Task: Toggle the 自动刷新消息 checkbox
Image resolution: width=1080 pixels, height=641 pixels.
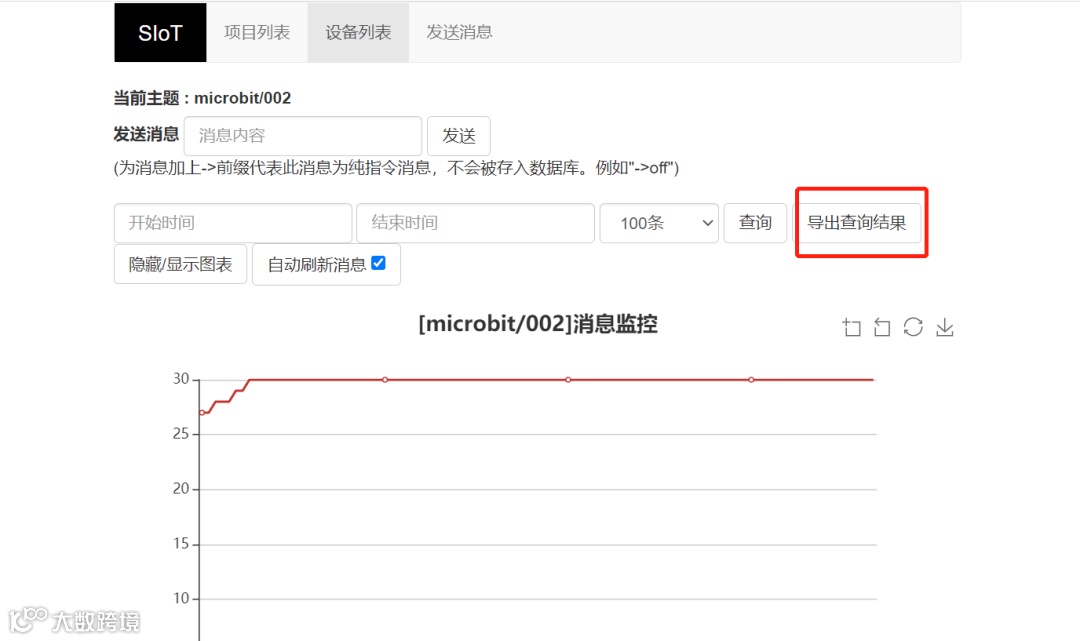Action: point(378,263)
